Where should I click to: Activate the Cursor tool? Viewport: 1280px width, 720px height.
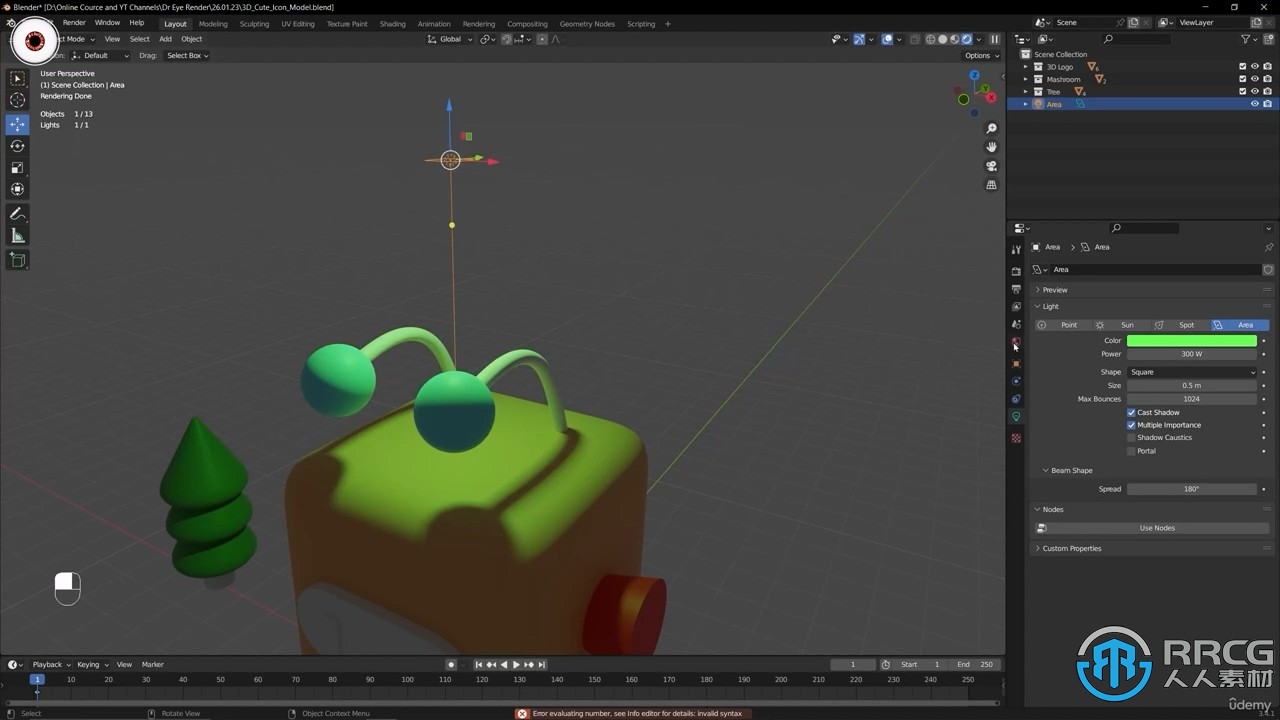[17, 100]
